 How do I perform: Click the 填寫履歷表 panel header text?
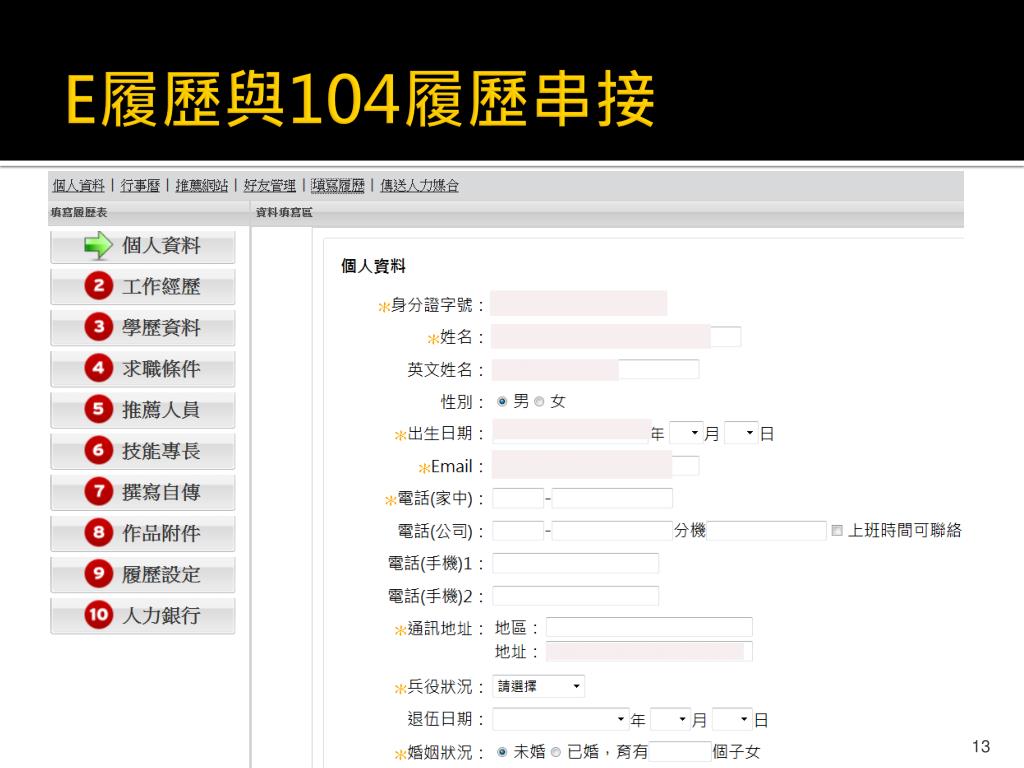click(x=79, y=212)
